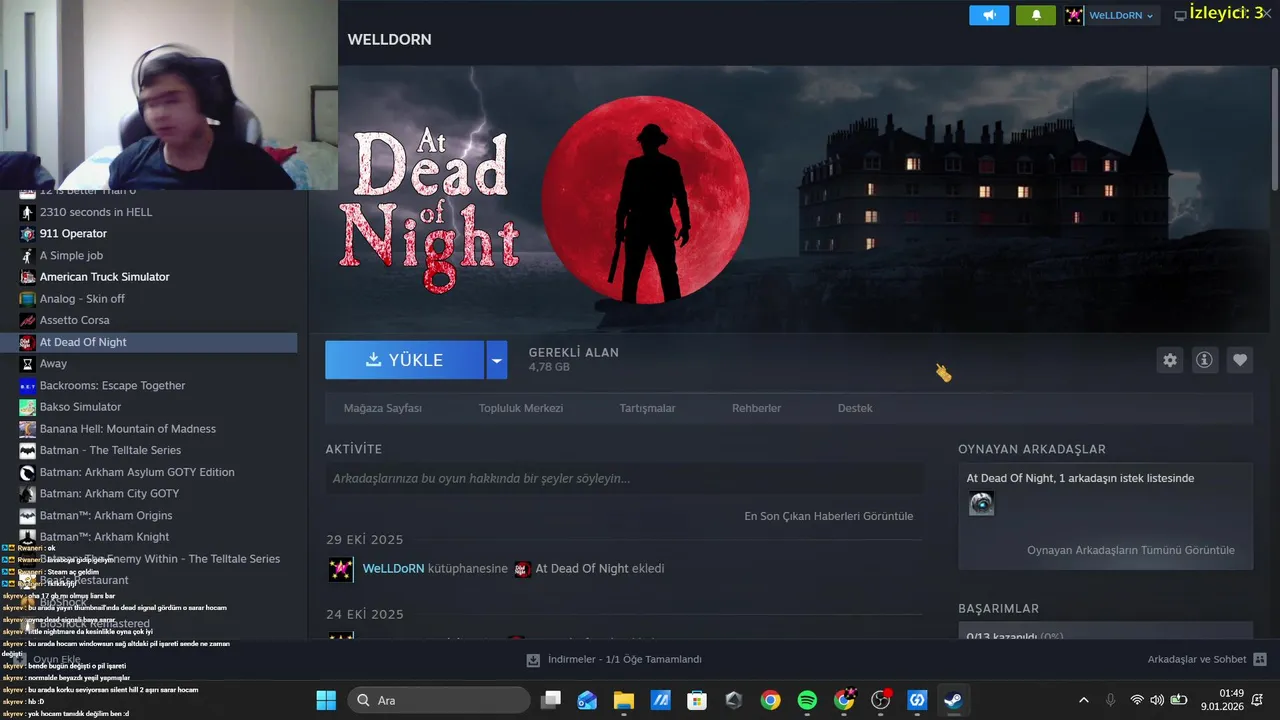1280x720 pixels.
Task: Click taskbar Ara search box
Action: [x=438, y=700]
